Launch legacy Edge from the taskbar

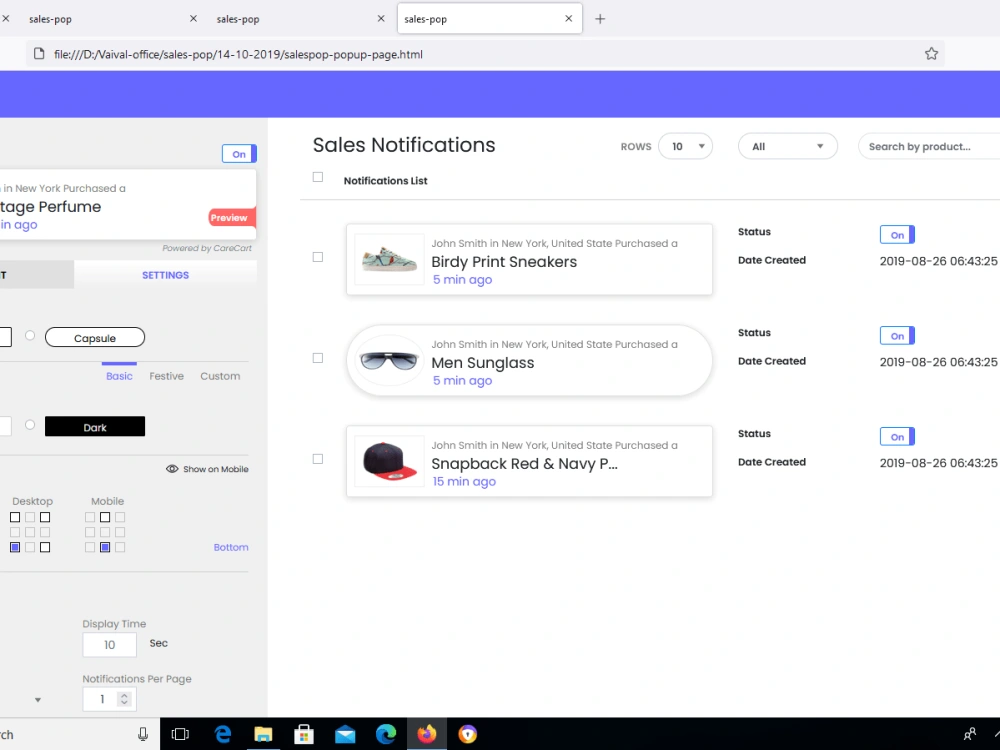point(223,734)
